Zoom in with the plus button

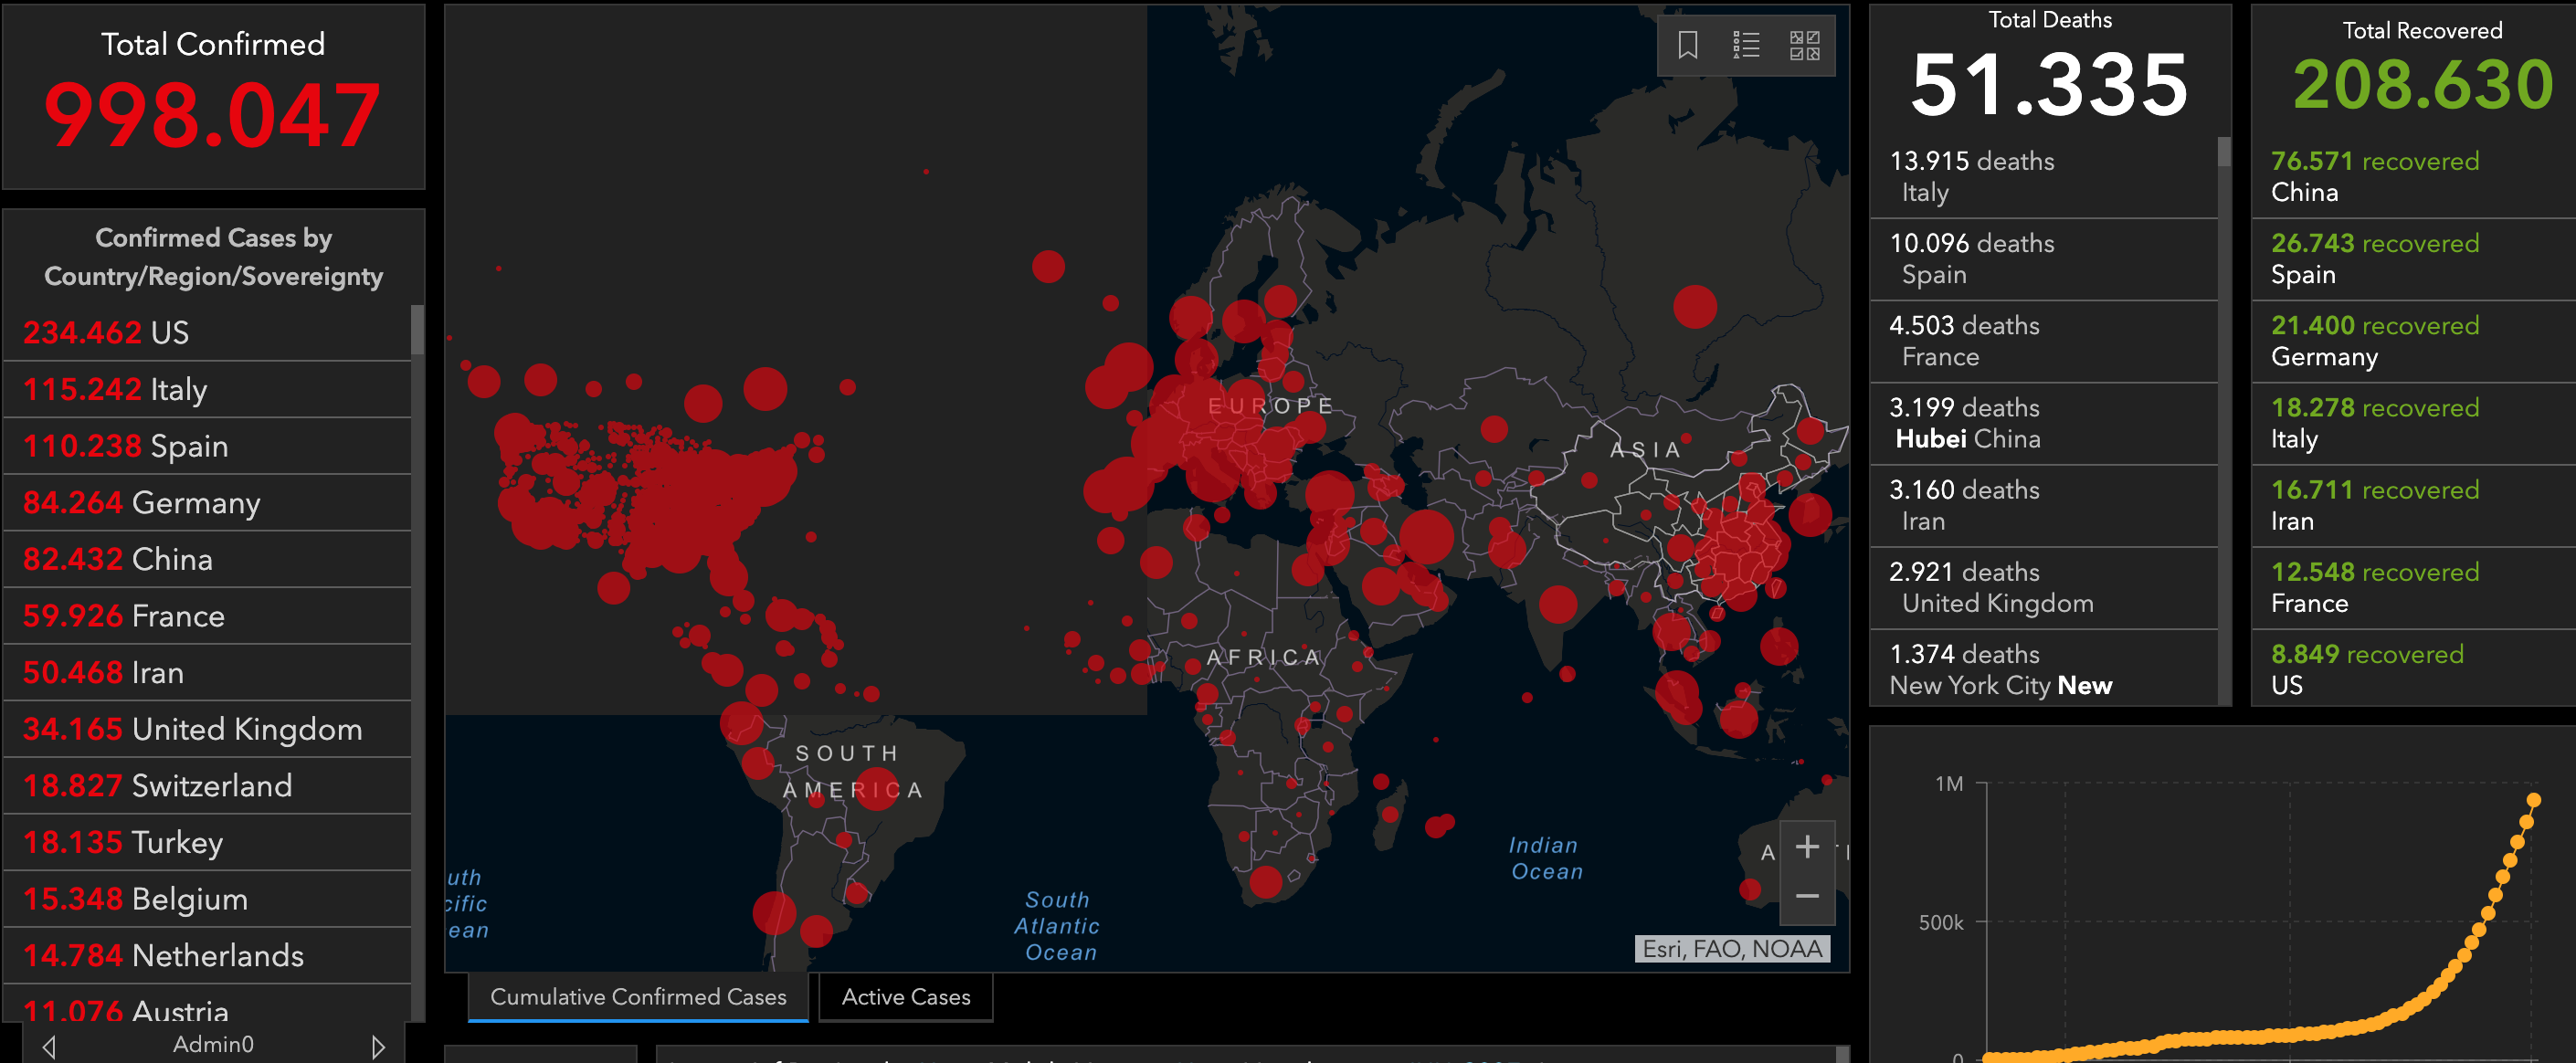click(x=1807, y=847)
